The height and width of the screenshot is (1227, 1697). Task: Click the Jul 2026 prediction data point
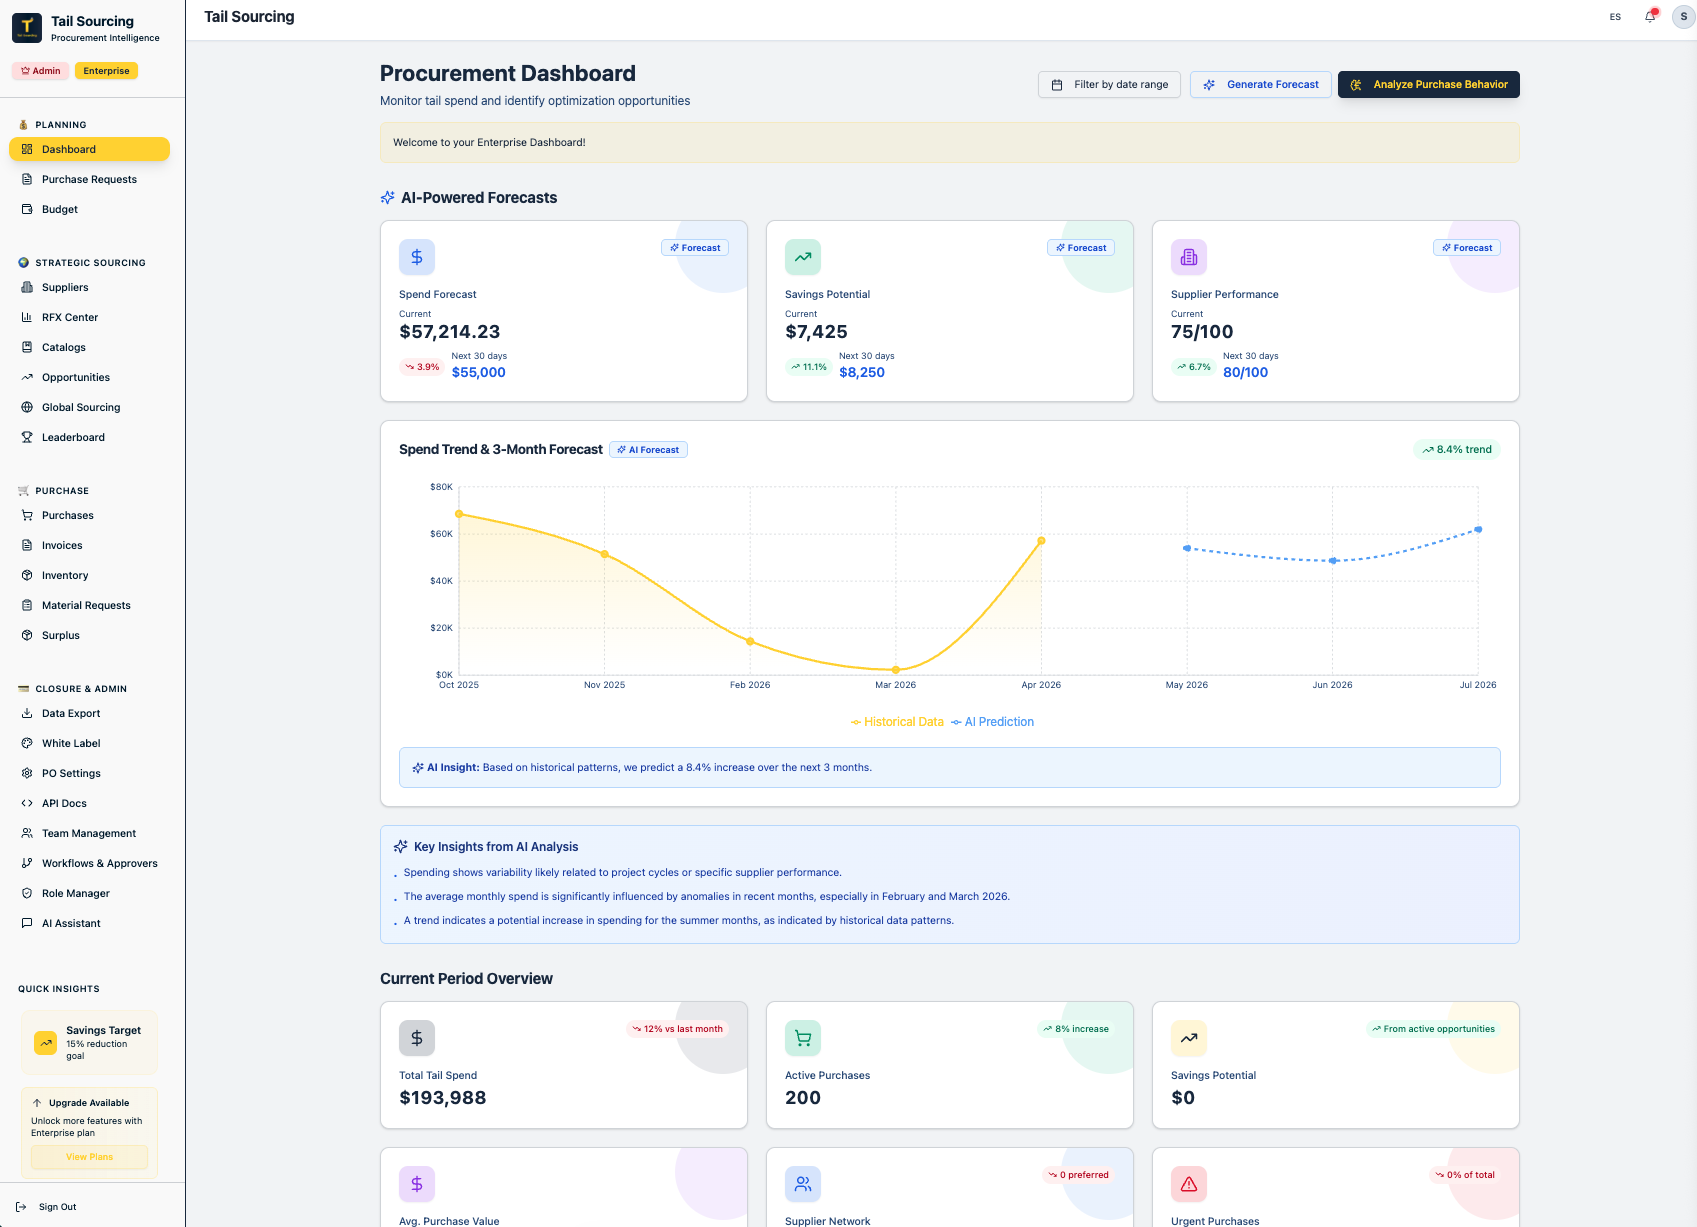[x=1478, y=530]
